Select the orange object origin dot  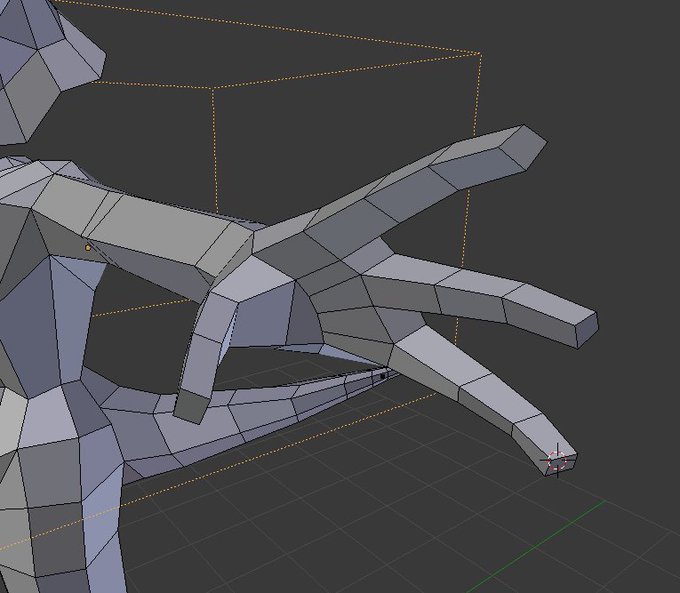[x=88, y=248]
